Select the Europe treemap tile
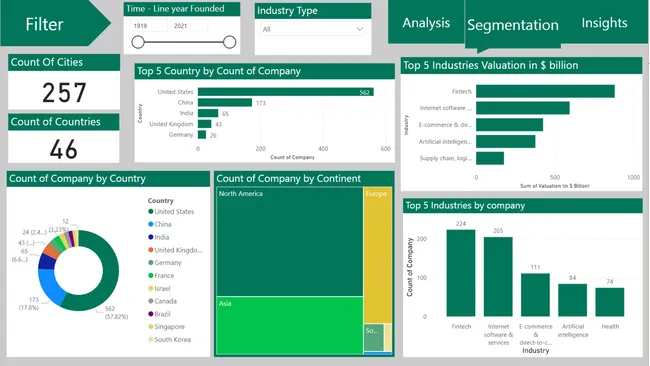The width and height of the screenshot is (650, 366). coord(378,255)
